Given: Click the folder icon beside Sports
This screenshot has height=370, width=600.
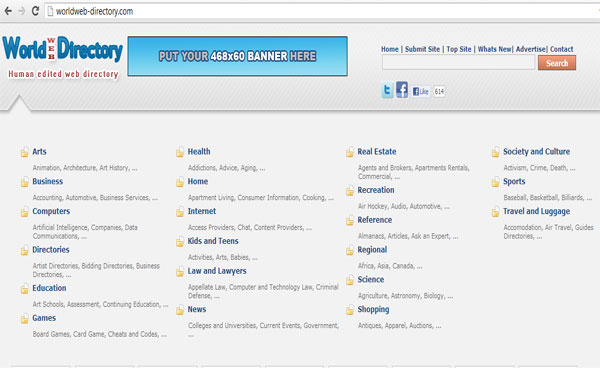Looking at the screenshot, I should point(496,182).
